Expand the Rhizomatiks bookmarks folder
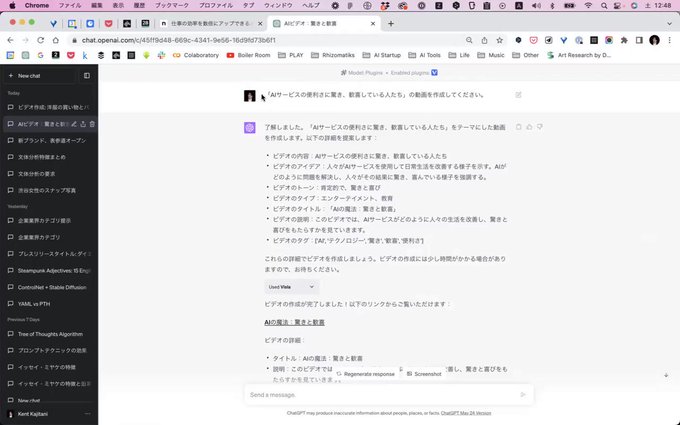Image resolution: width=680 pixels, height=425 pixels. (x=333, y=55)
